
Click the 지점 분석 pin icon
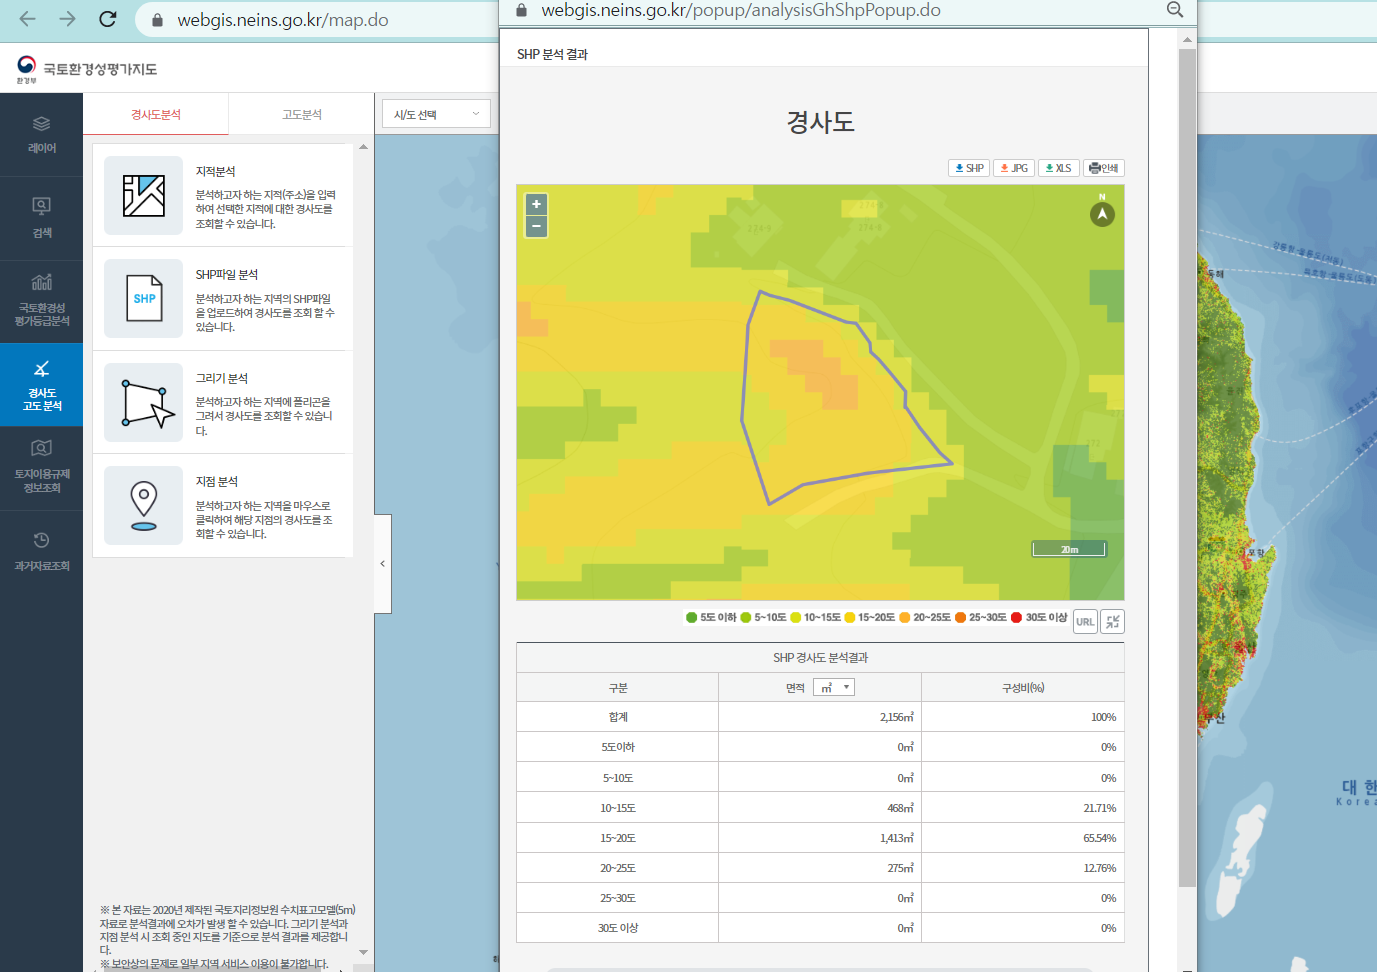point(144,505)
